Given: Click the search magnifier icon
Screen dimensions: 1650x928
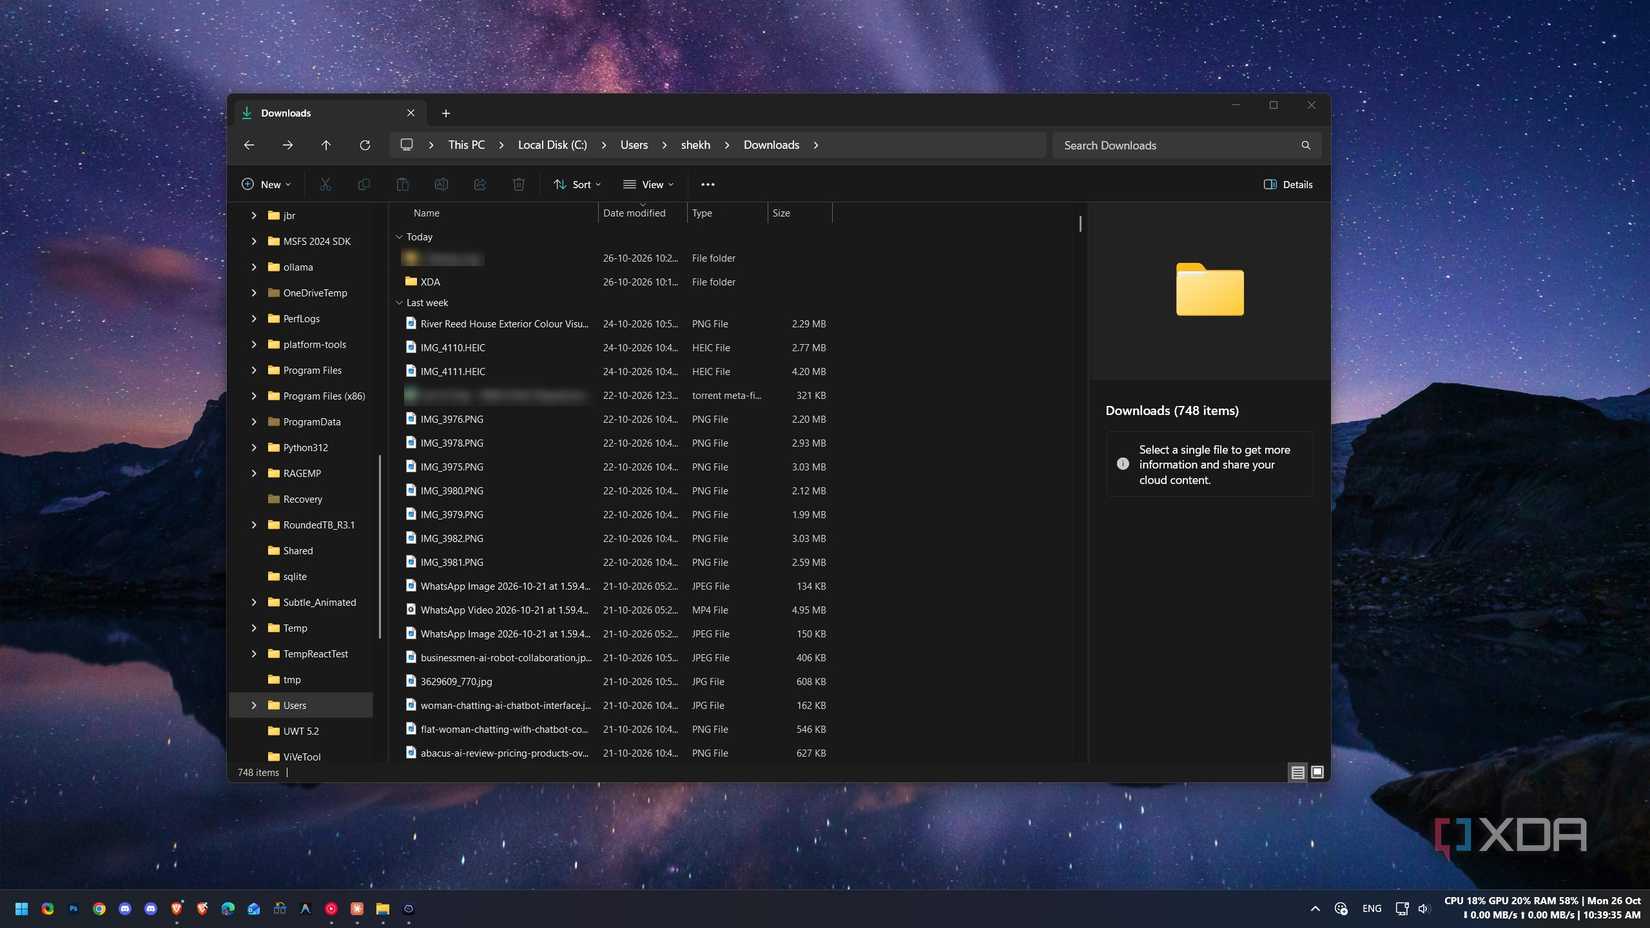Looking at the screenshot, I should (x=1305, y=145).
